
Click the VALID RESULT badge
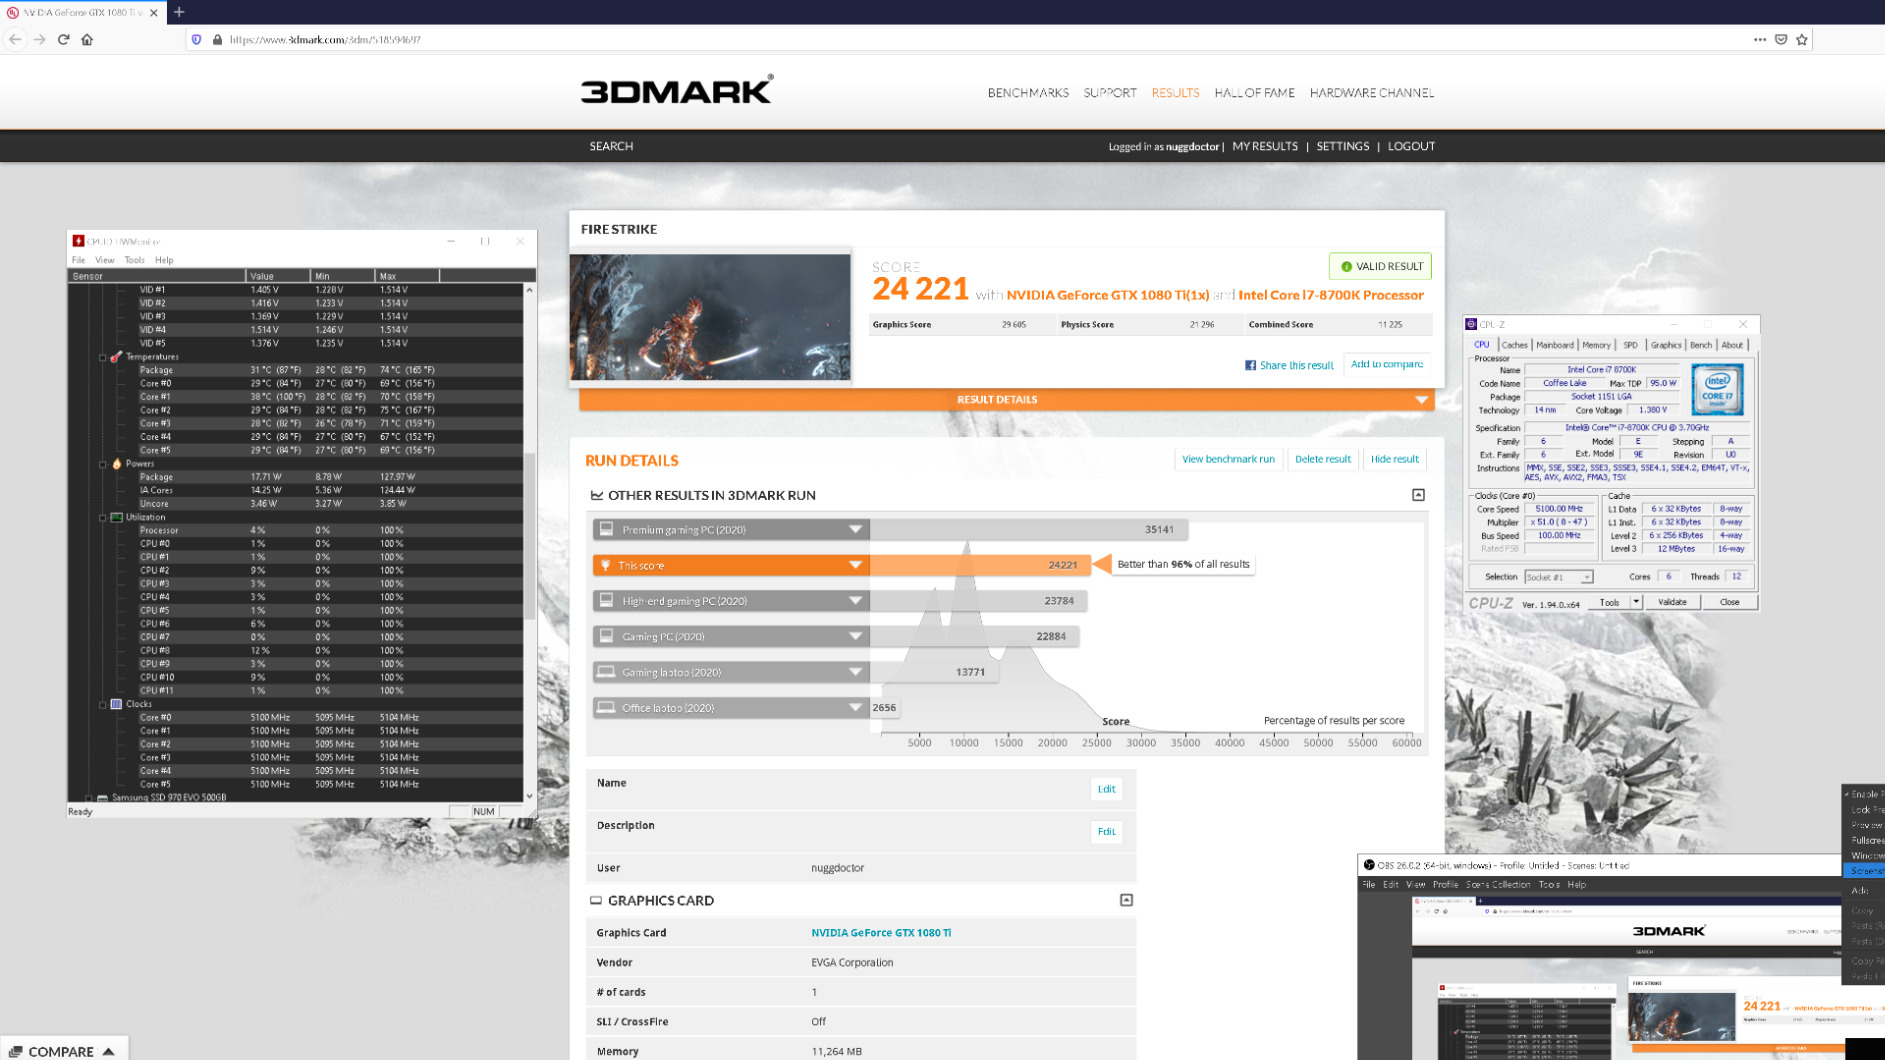click(x=1380, y=266)
